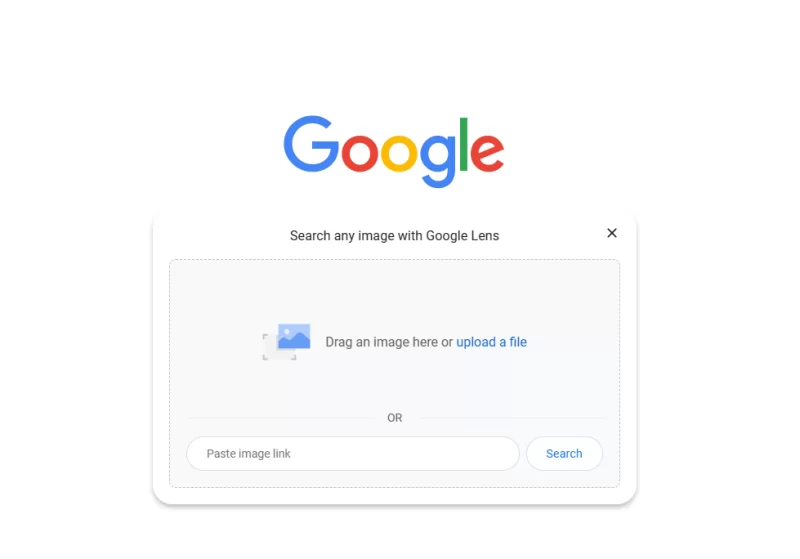Click the blue capital G of Google logo
The height and width of the screenshot is (559, 800).
[311, 144]
